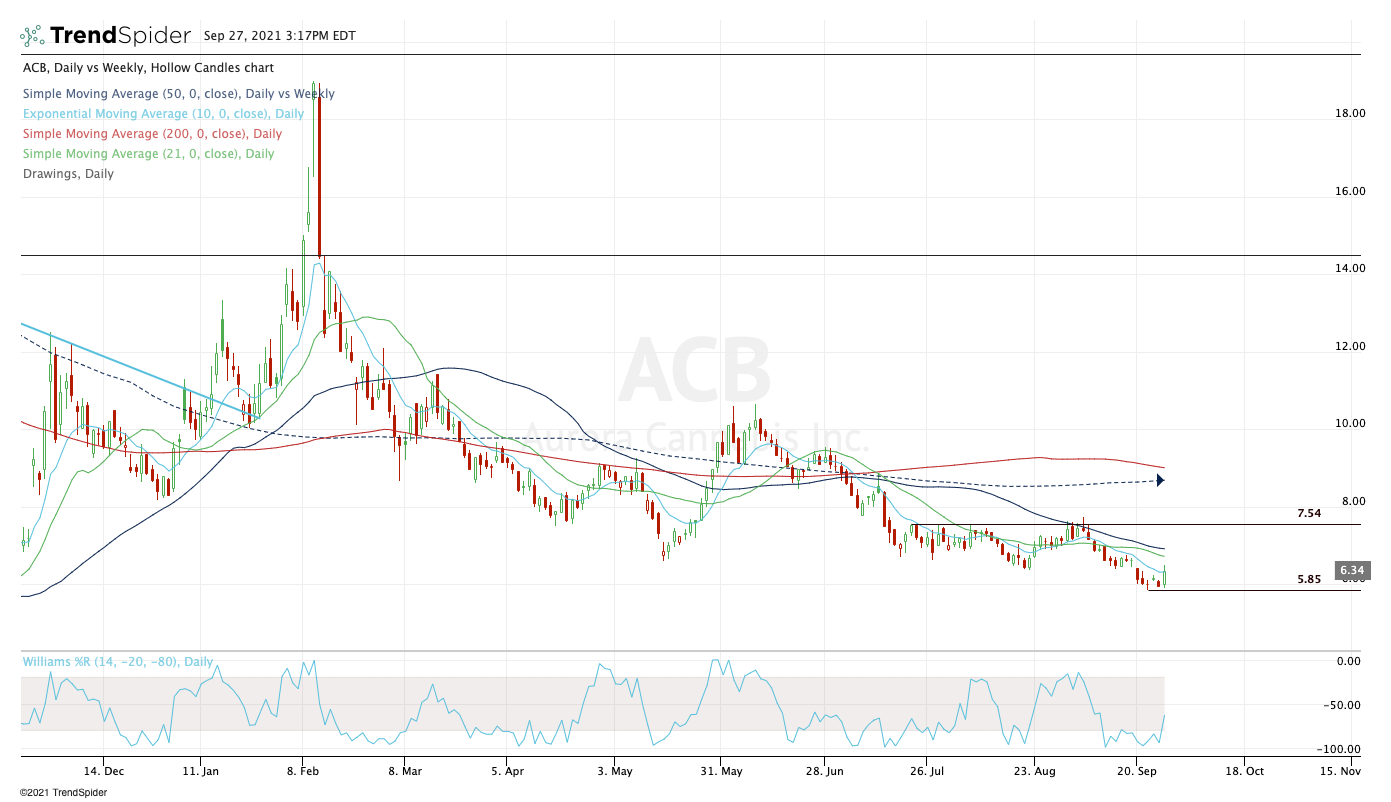Select the 50 Simple Moving Average legend entry
This screenshot has width=1391, height=802.
tap(178, 94)
